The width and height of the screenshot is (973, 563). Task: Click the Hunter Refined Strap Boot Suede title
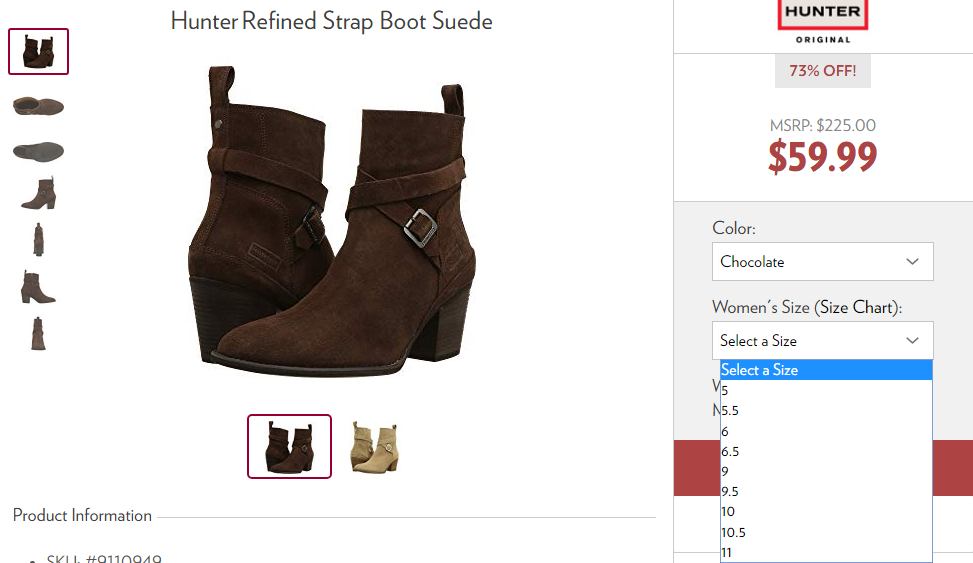331,22
